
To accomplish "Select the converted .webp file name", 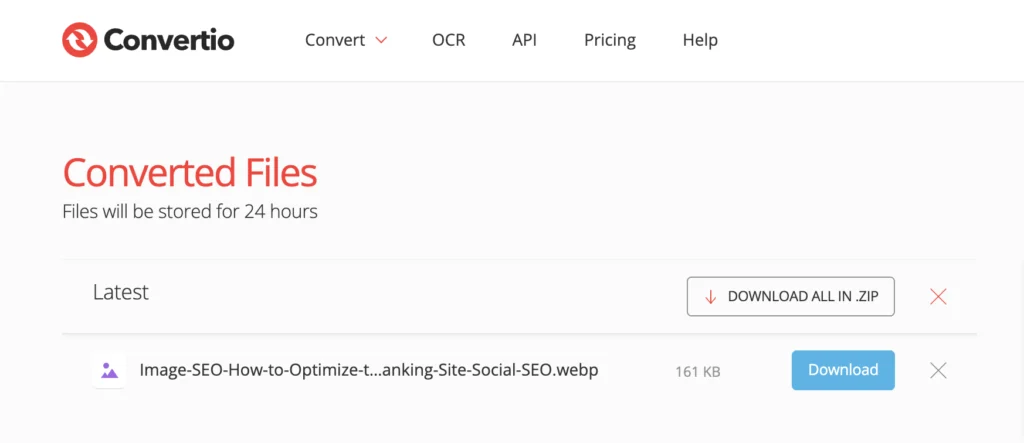I will (368, 370).
